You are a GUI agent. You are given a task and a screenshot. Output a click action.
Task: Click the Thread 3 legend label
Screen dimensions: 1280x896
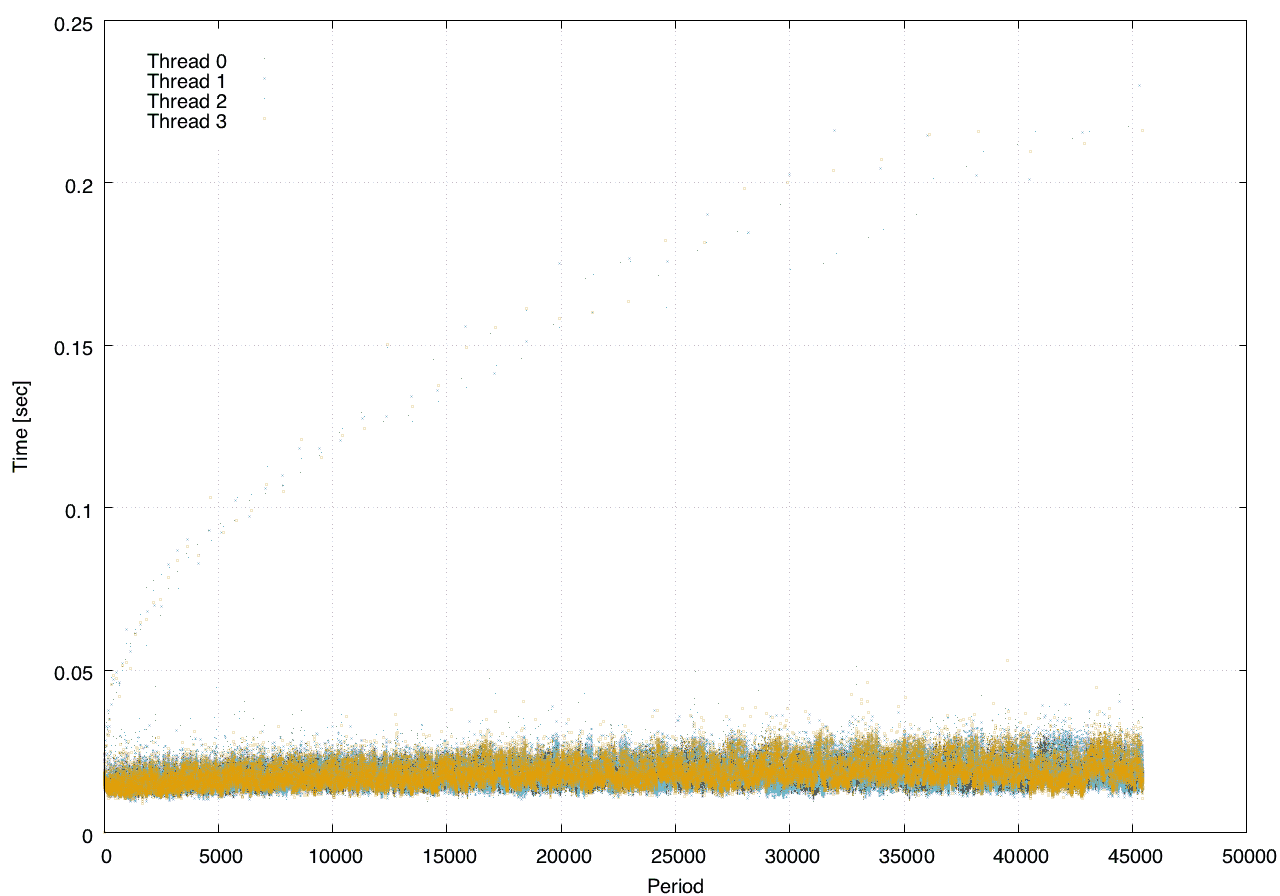tap(187, 122)
